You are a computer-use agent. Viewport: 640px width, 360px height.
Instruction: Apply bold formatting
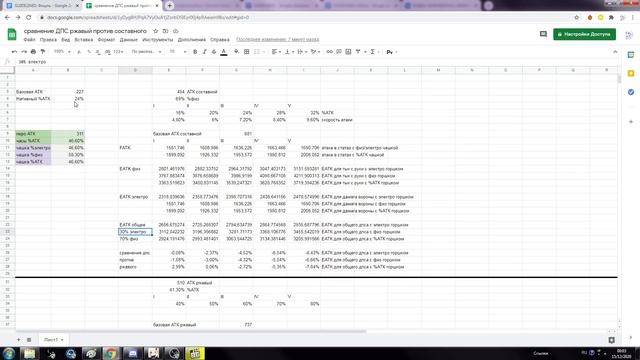point(195,52)
